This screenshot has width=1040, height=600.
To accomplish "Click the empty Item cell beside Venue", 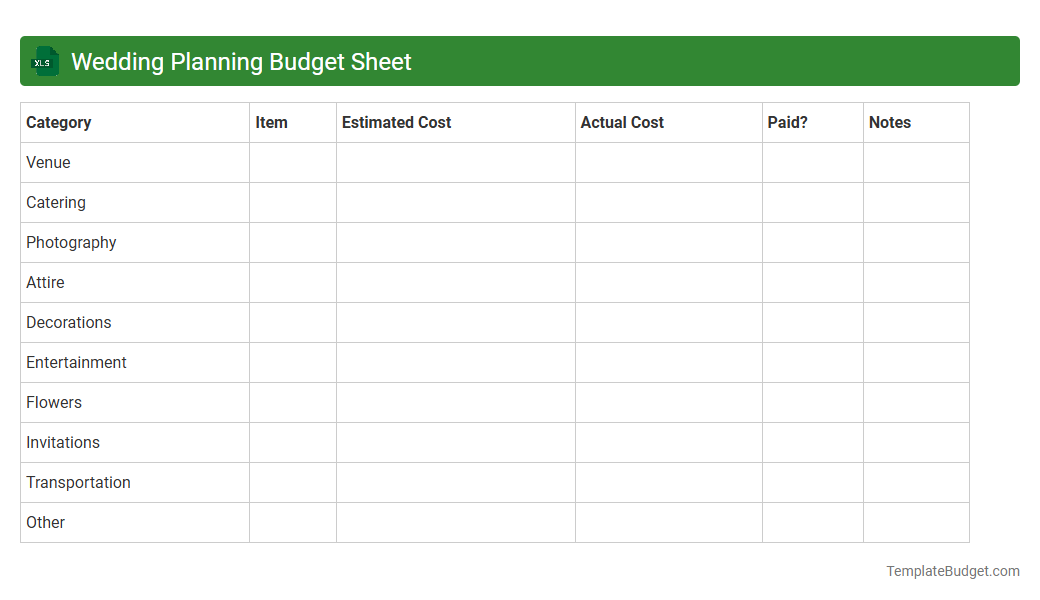I will pyautogui.click(x=292, y=162).
